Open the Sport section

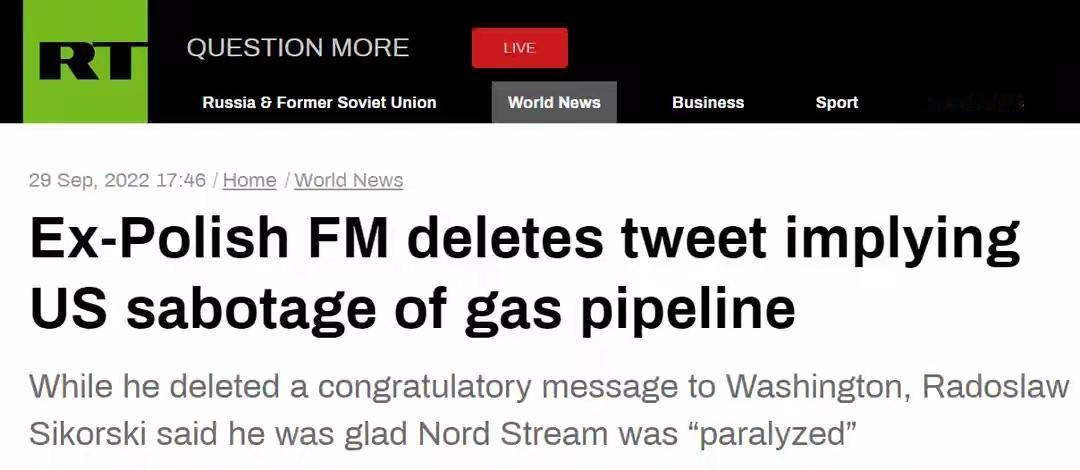pyautogui.click(x=836, y=102)
